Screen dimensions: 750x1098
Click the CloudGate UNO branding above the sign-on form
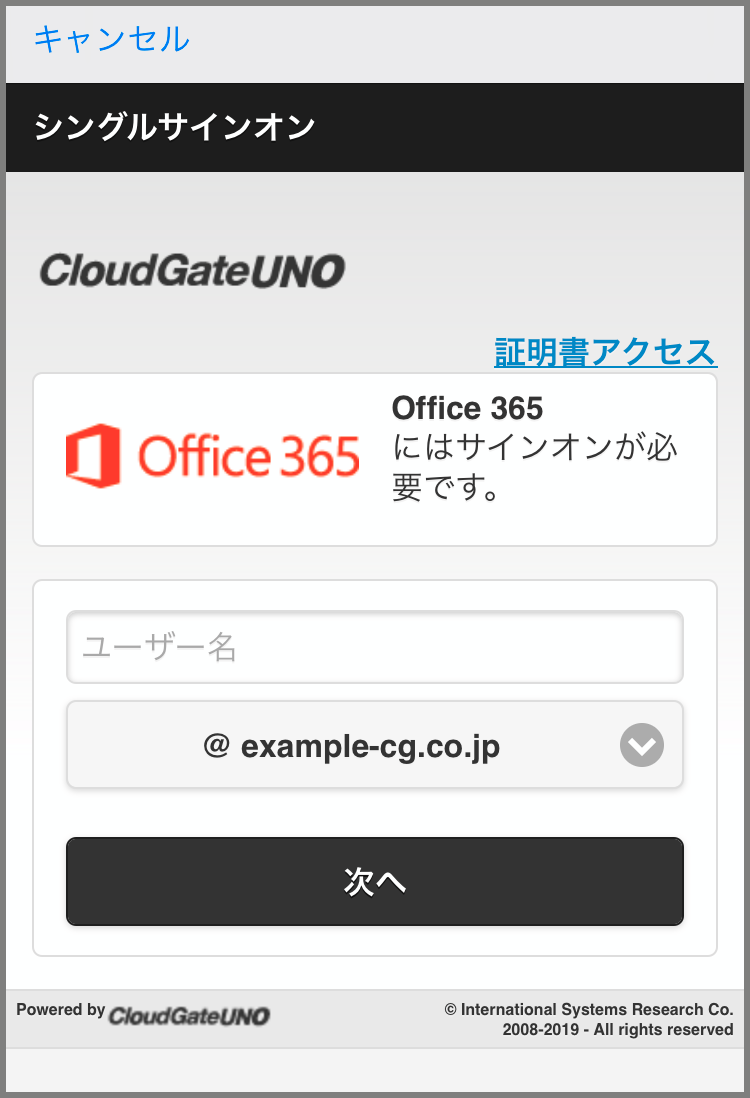[x=193, y=269]
